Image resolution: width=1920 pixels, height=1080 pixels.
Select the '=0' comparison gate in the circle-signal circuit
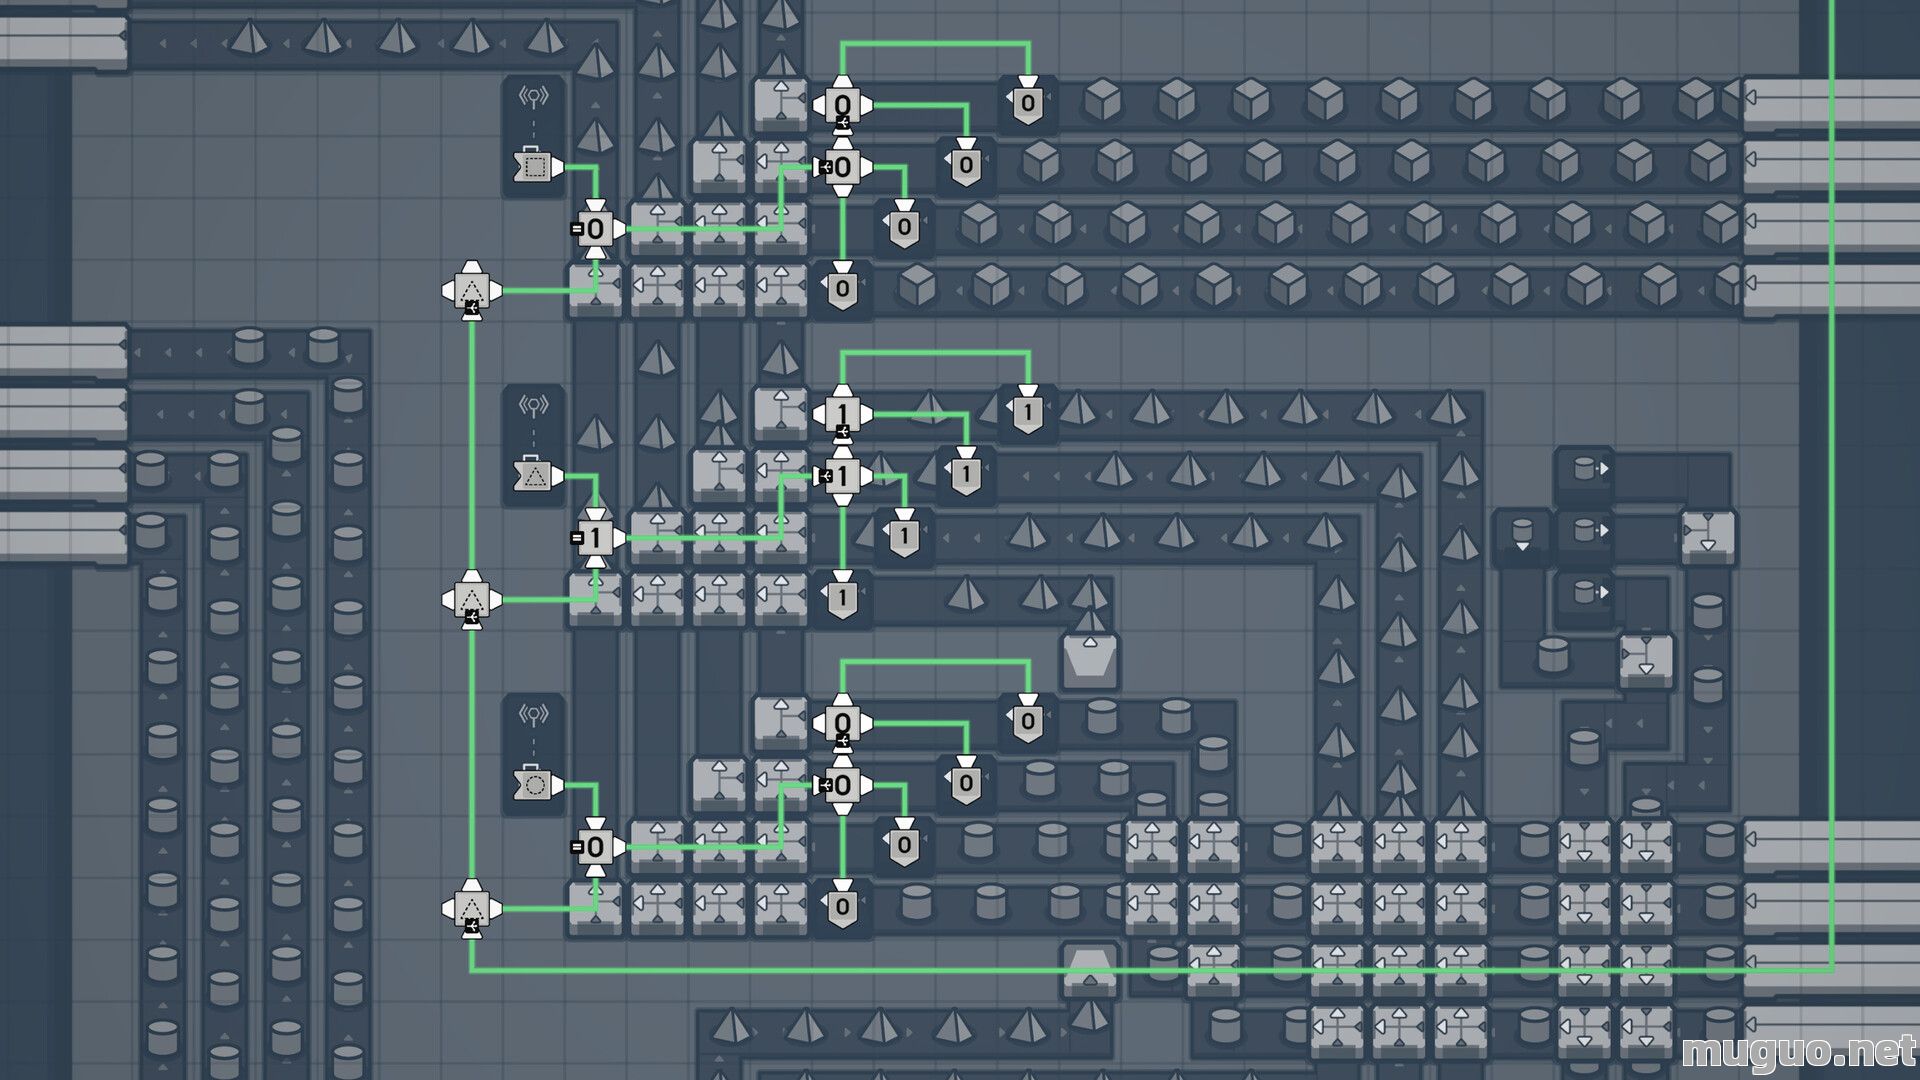coord(595,847)
